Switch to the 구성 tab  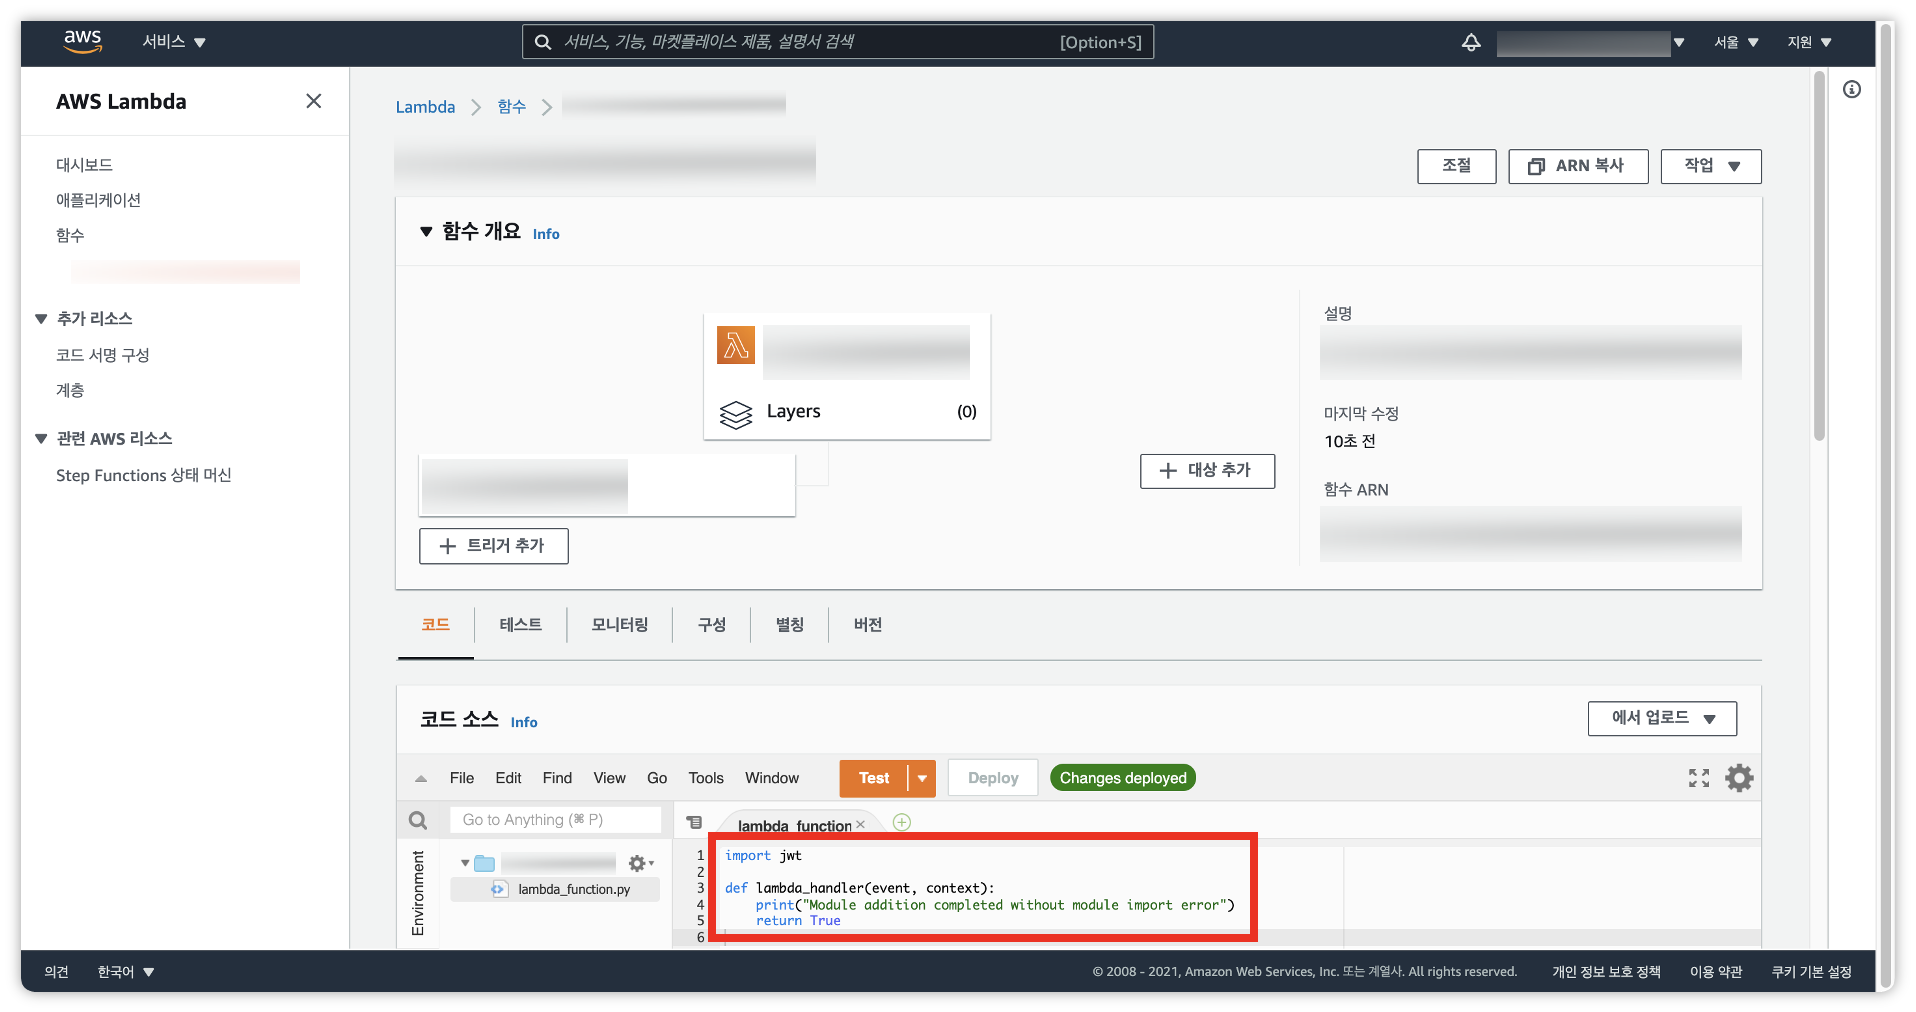711,625
